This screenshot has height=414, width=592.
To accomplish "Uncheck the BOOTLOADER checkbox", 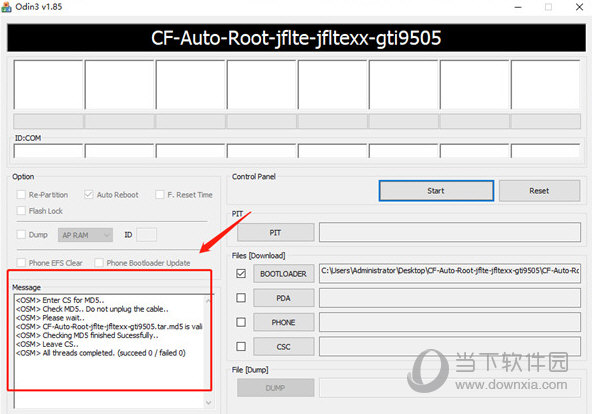I will [241, 273].
